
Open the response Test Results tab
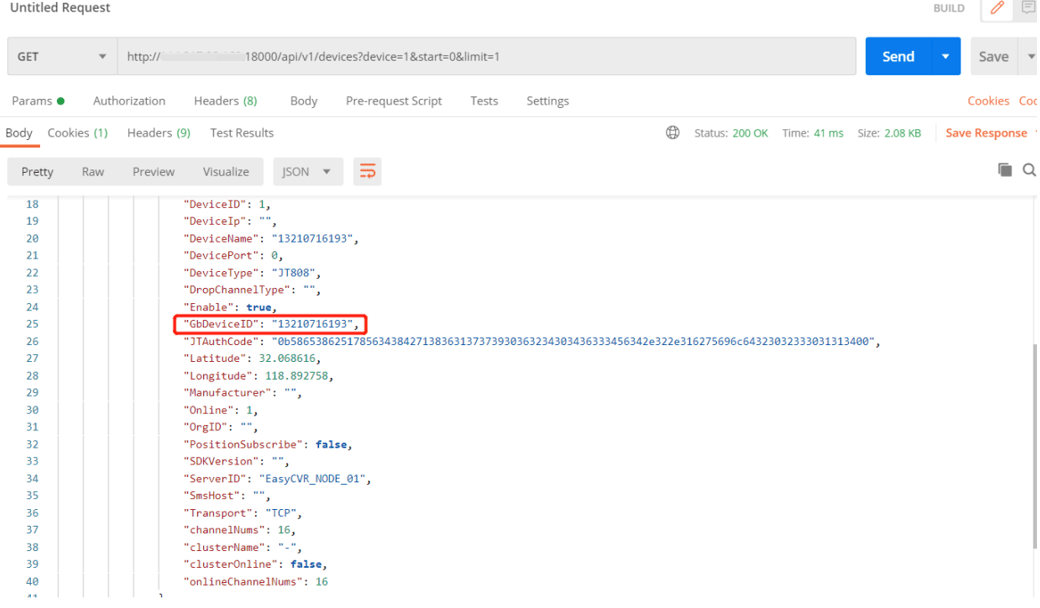pyautogui.click(x=242, y=133)
